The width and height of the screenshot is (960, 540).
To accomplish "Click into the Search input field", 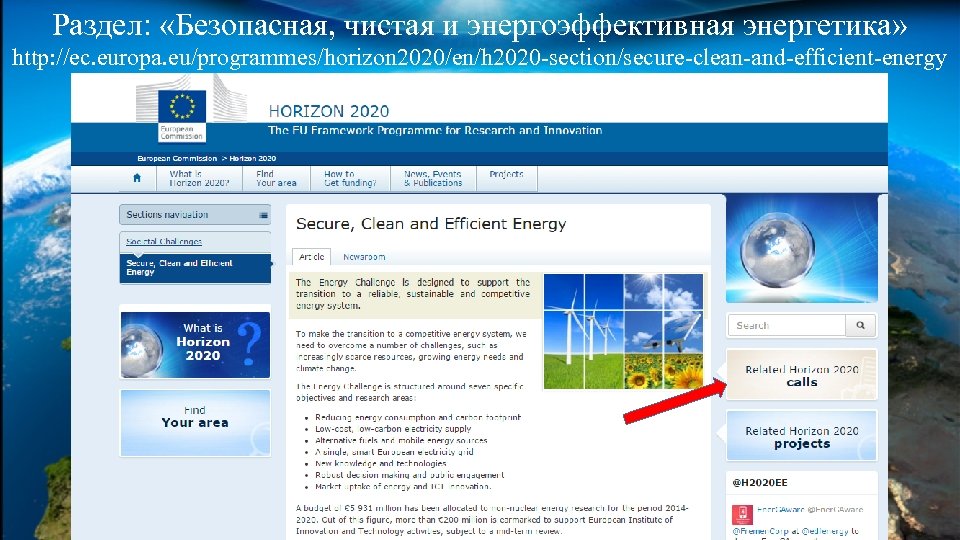I will [787, 325].
